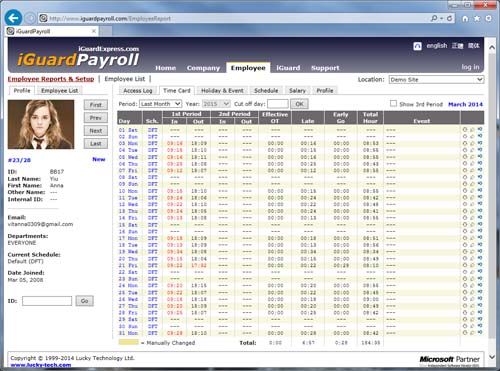Click the blue arrow icon in row 04 Tue

pos(480,150)
